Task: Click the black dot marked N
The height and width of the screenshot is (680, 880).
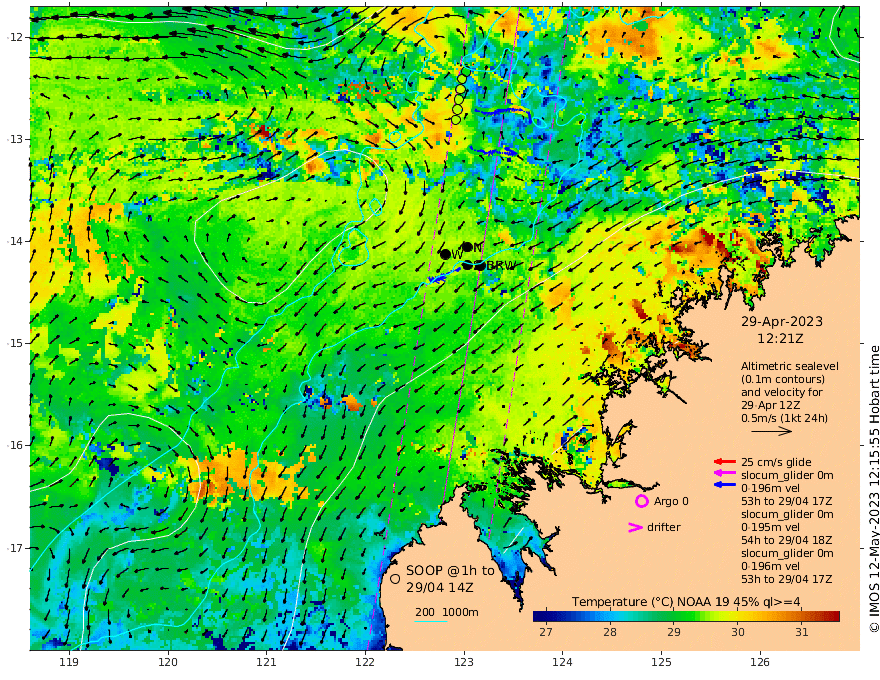Action: pos(467,246)
